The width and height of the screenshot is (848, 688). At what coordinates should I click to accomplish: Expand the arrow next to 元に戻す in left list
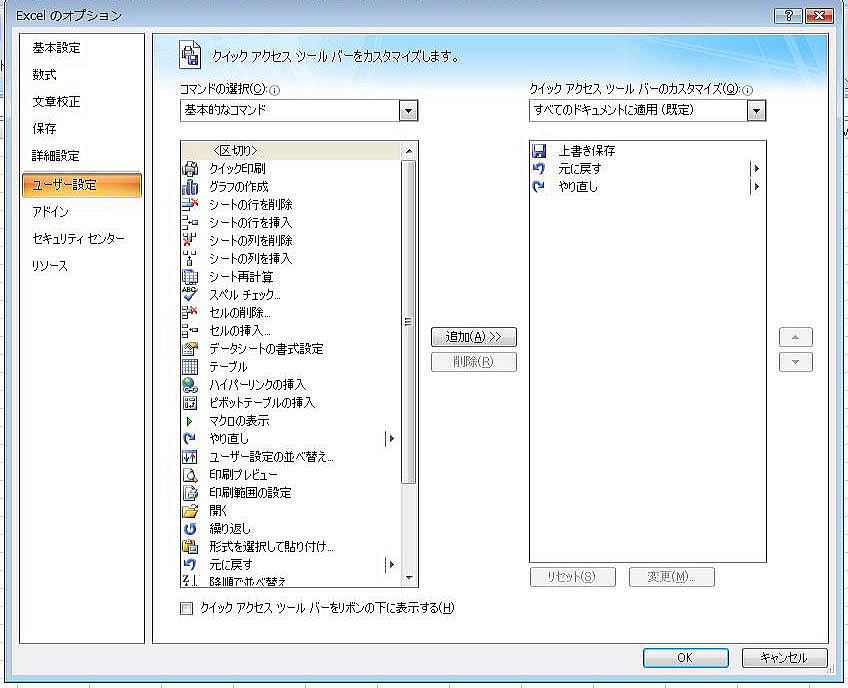point(390,565)
